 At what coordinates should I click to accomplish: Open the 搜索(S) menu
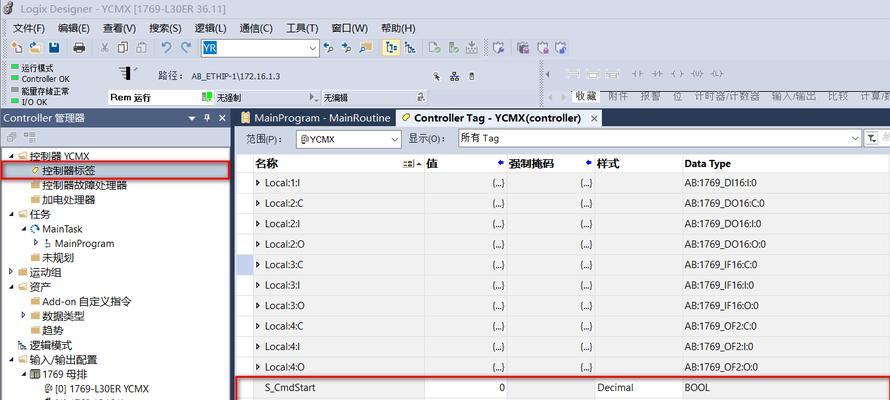click(x=165, y=28)
